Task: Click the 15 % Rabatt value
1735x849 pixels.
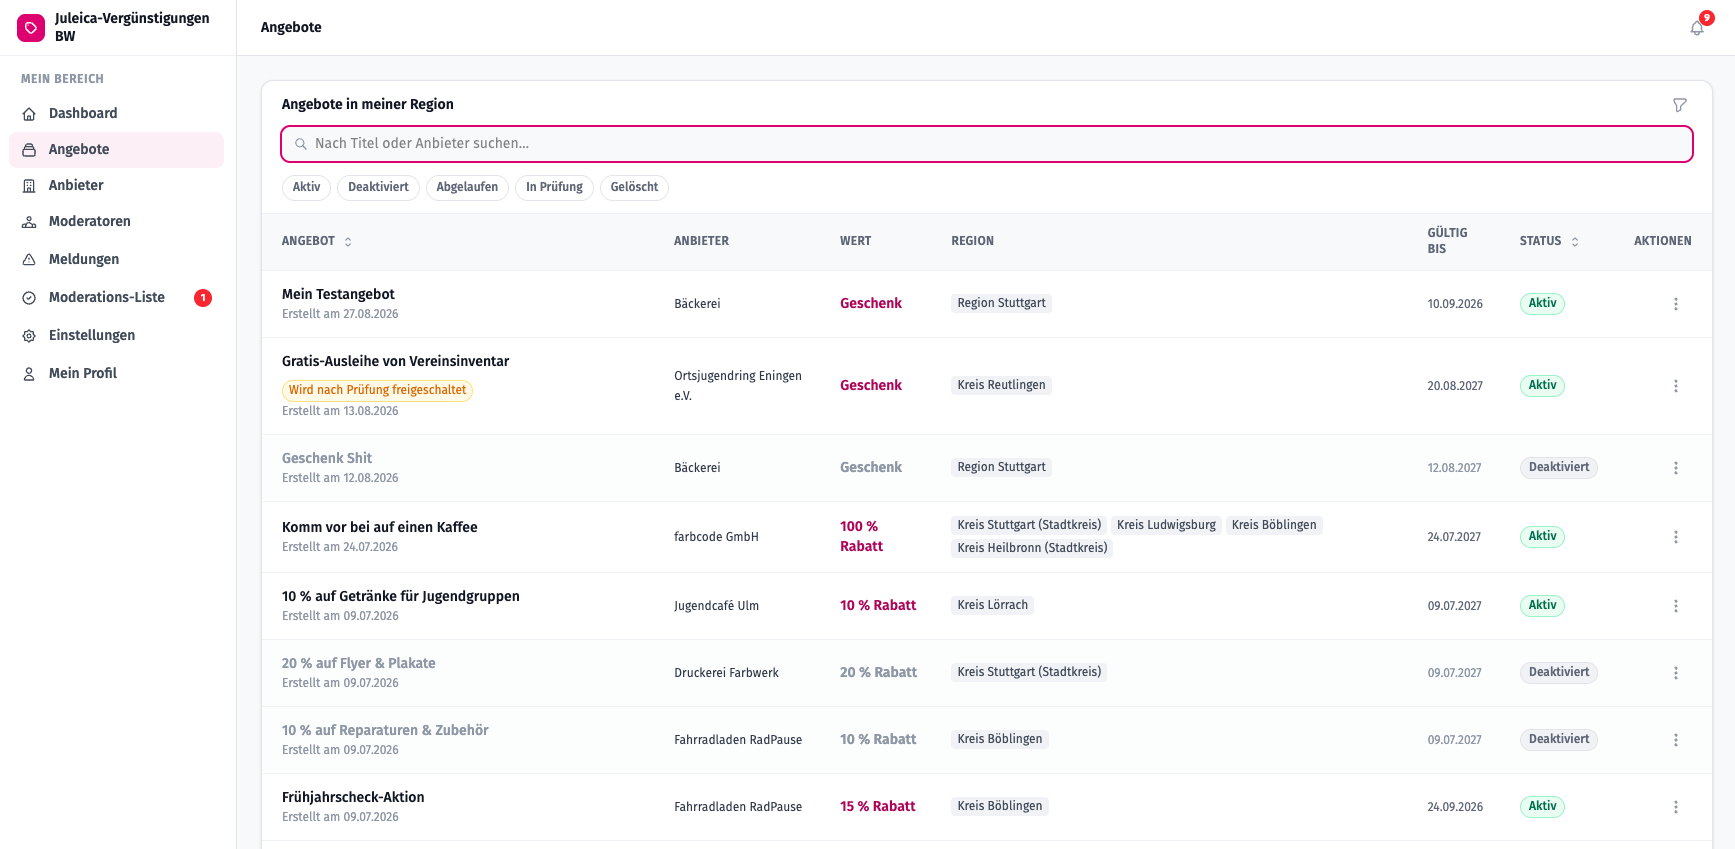Action: (877, 806)
